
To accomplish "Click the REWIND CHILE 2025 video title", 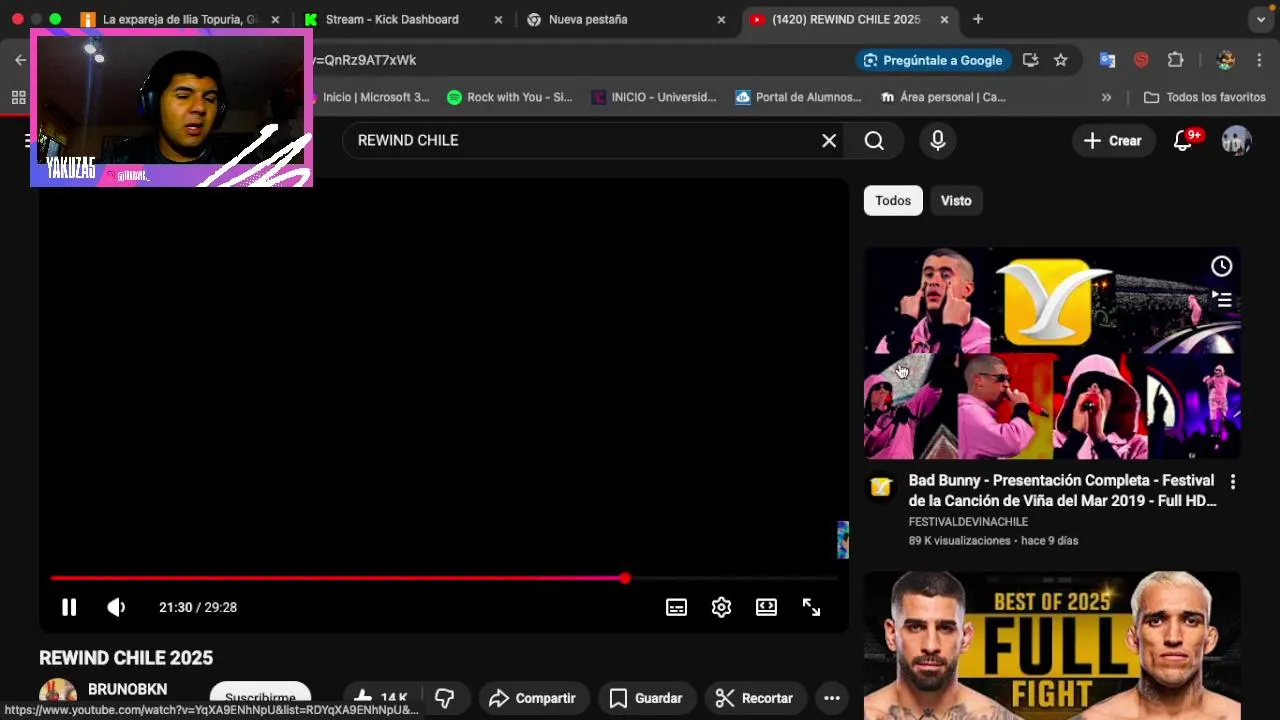I will 126,658.
